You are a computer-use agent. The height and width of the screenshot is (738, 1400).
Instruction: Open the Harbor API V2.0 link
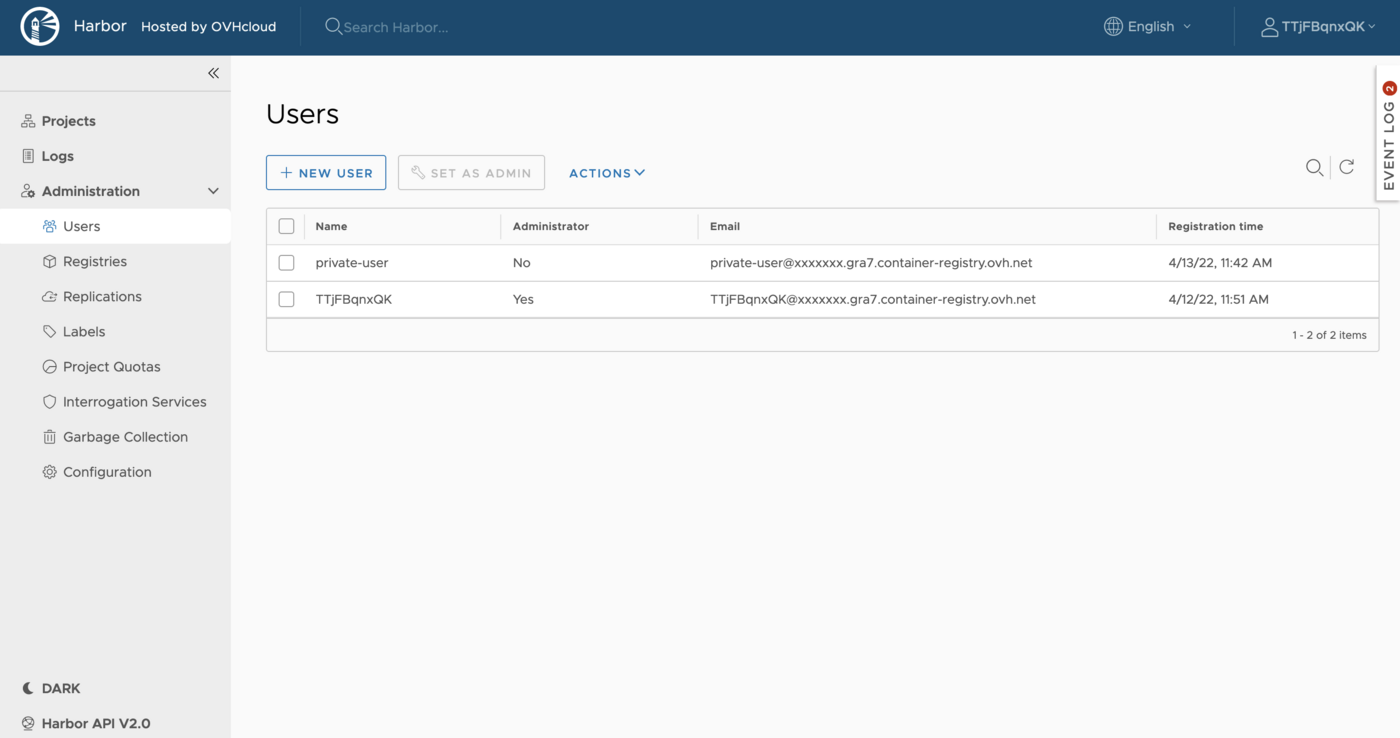coord(95,722)
